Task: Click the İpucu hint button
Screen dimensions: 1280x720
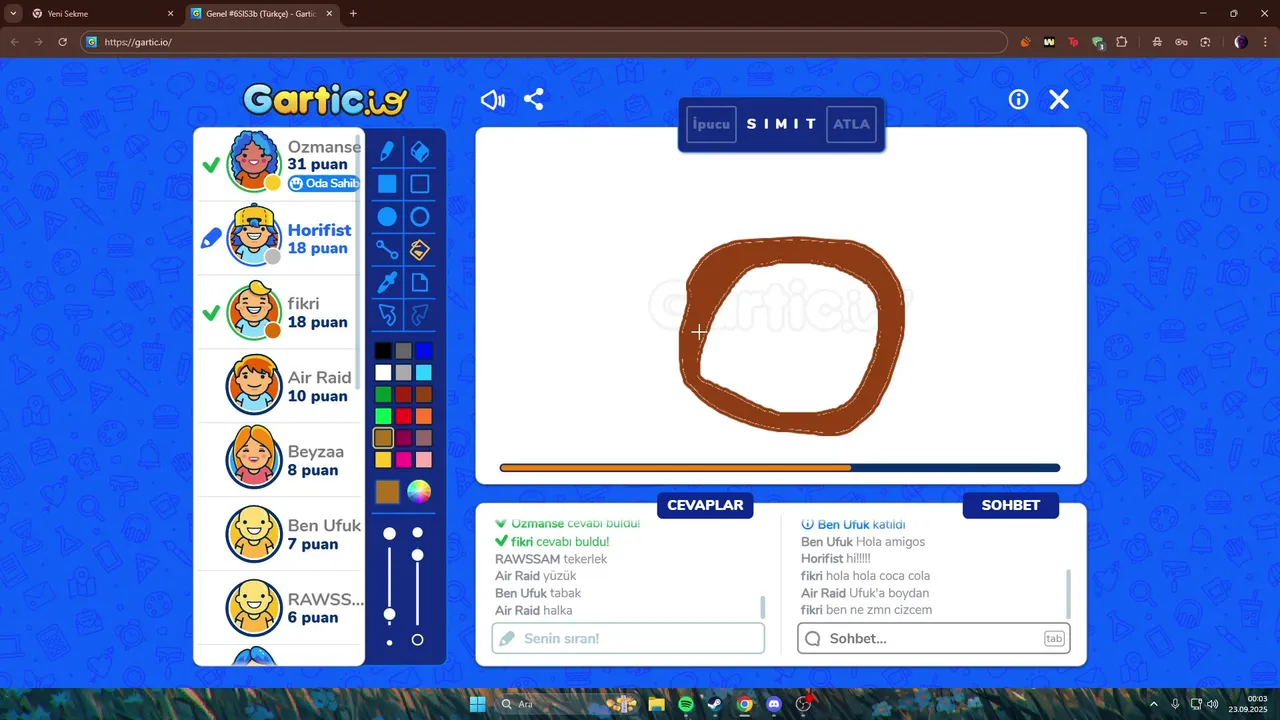Action: (712, 124)
